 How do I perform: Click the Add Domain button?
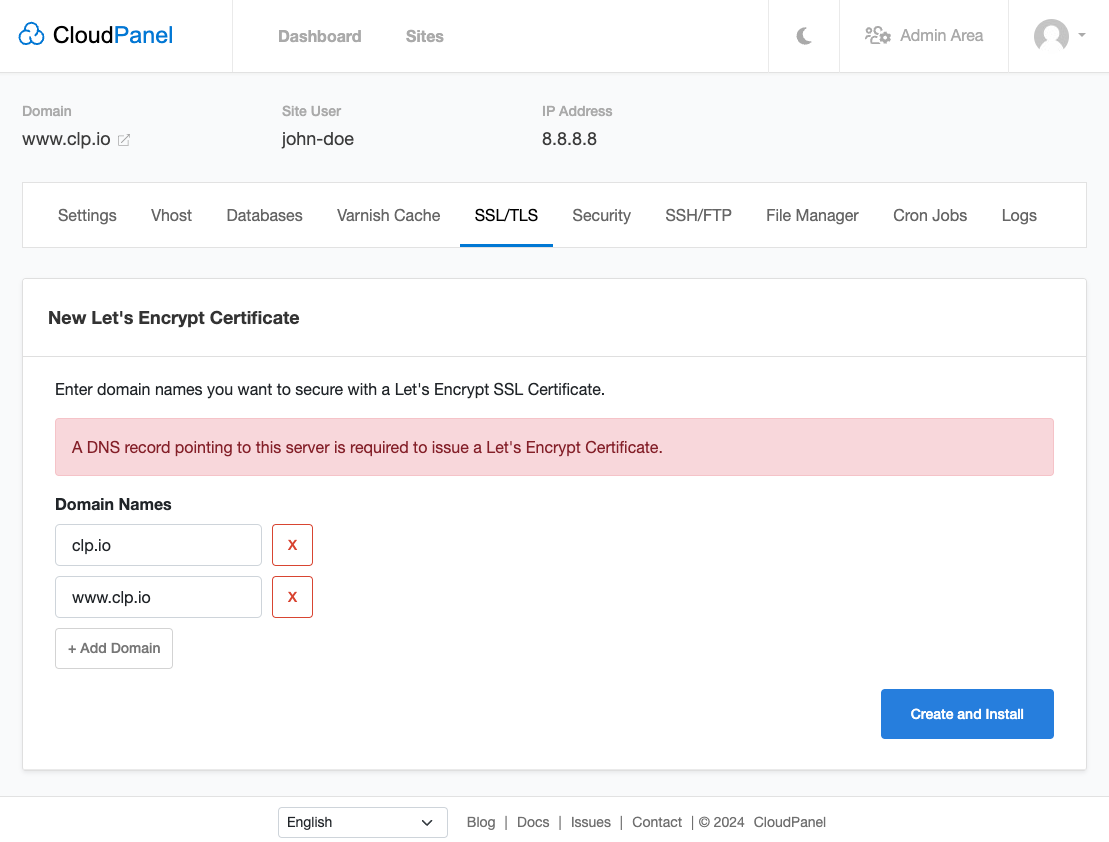[113, 648]
